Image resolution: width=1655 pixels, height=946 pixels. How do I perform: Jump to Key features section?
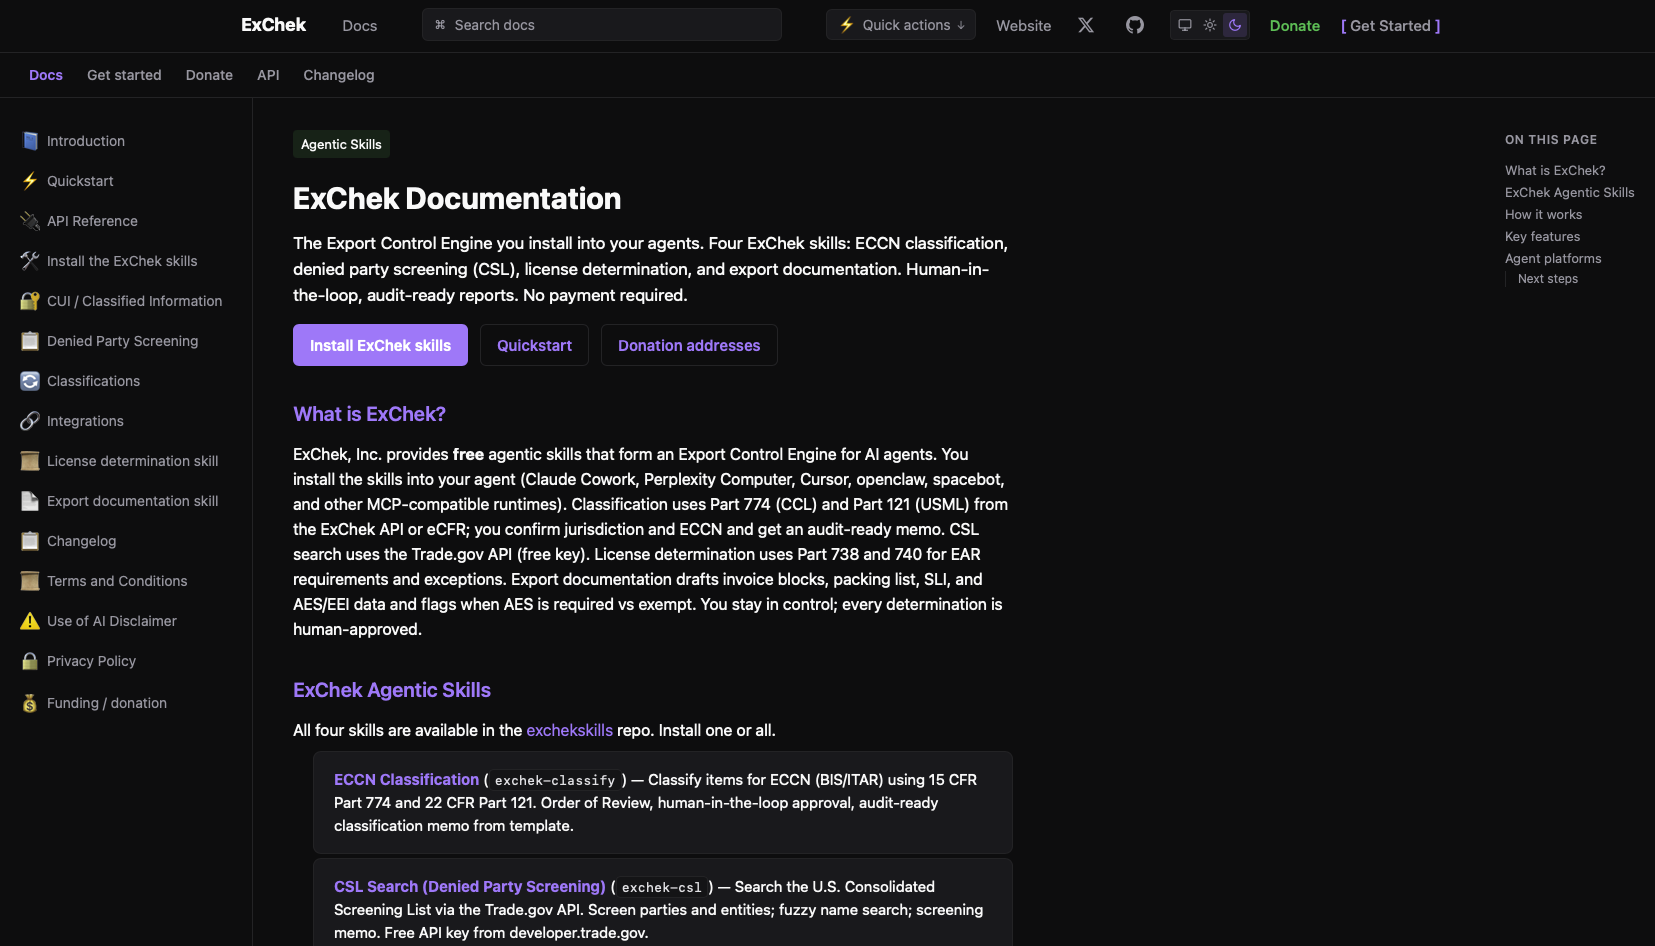click(x=1542, y=236)
